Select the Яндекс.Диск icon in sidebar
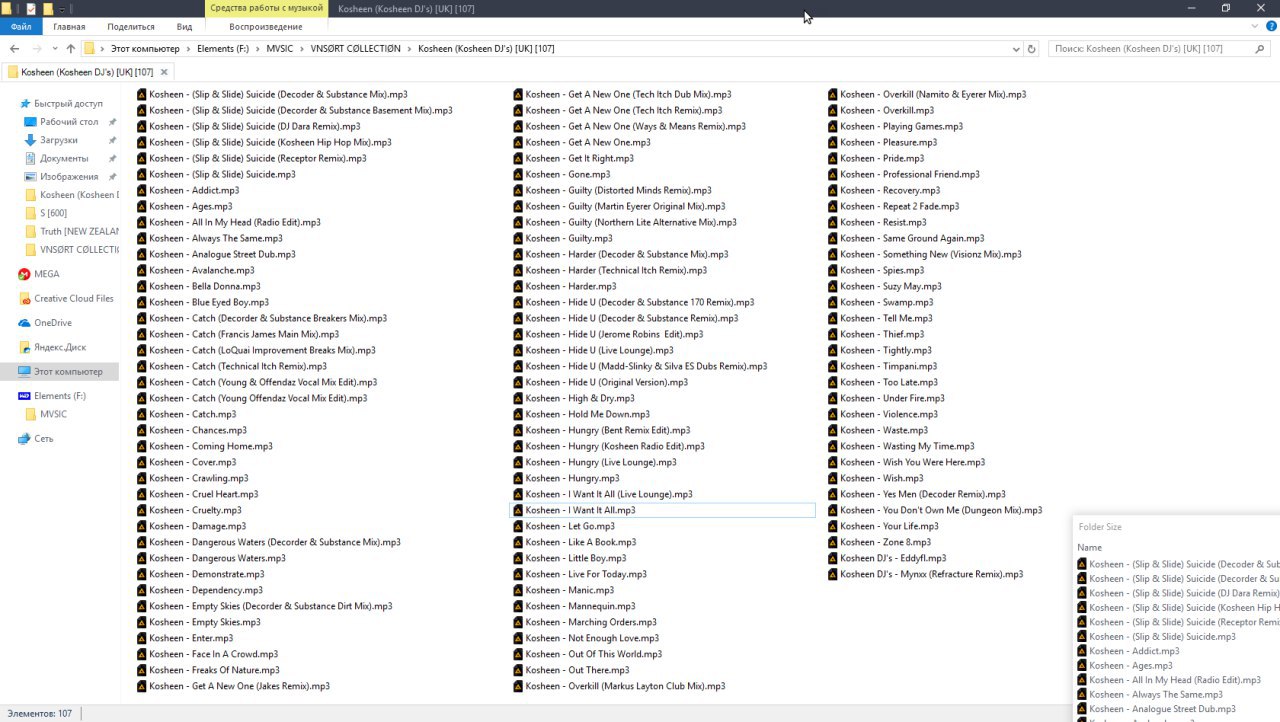The height and width of the screenshot is (722, 1280). coord(24,347)
